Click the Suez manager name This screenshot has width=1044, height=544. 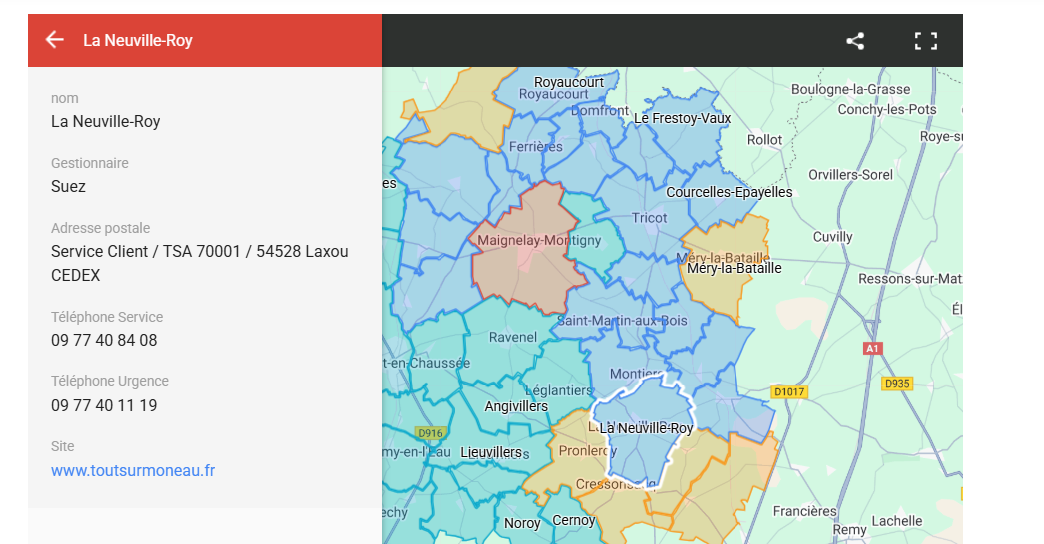[x=68, y=186]
